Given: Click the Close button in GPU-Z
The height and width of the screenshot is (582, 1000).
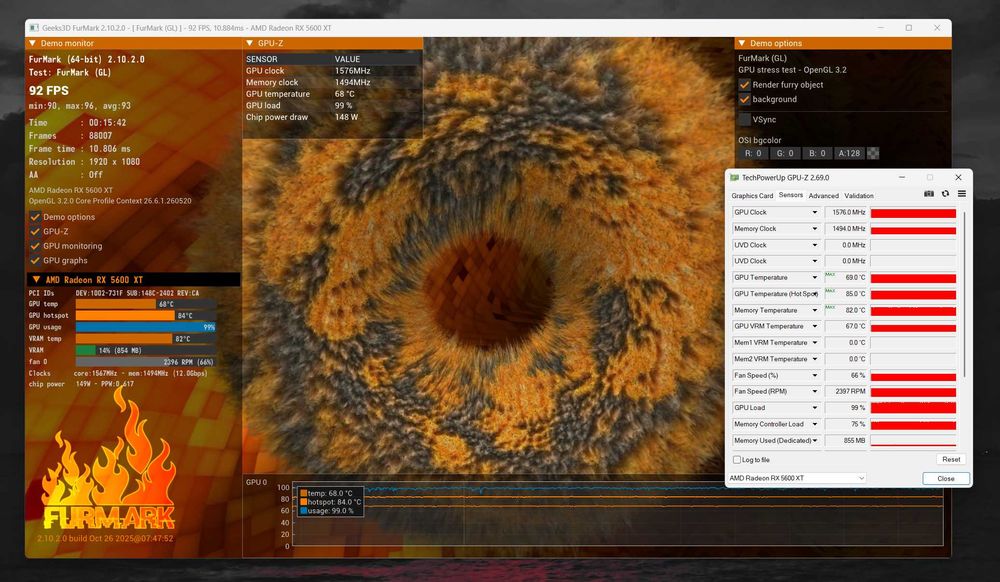Looking at the screenshot, I should [x=946, y=479].
